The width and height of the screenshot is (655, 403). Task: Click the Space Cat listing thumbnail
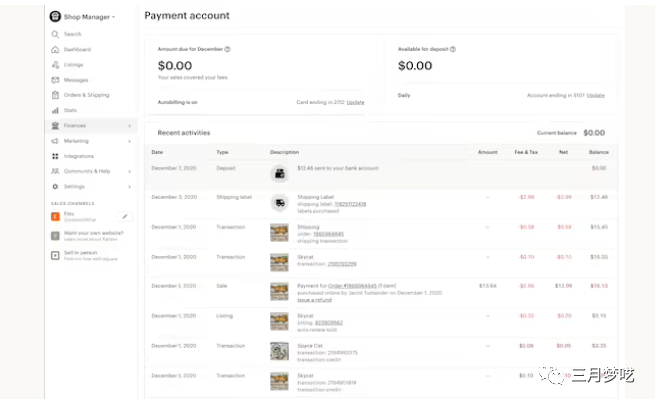point(279,350)
